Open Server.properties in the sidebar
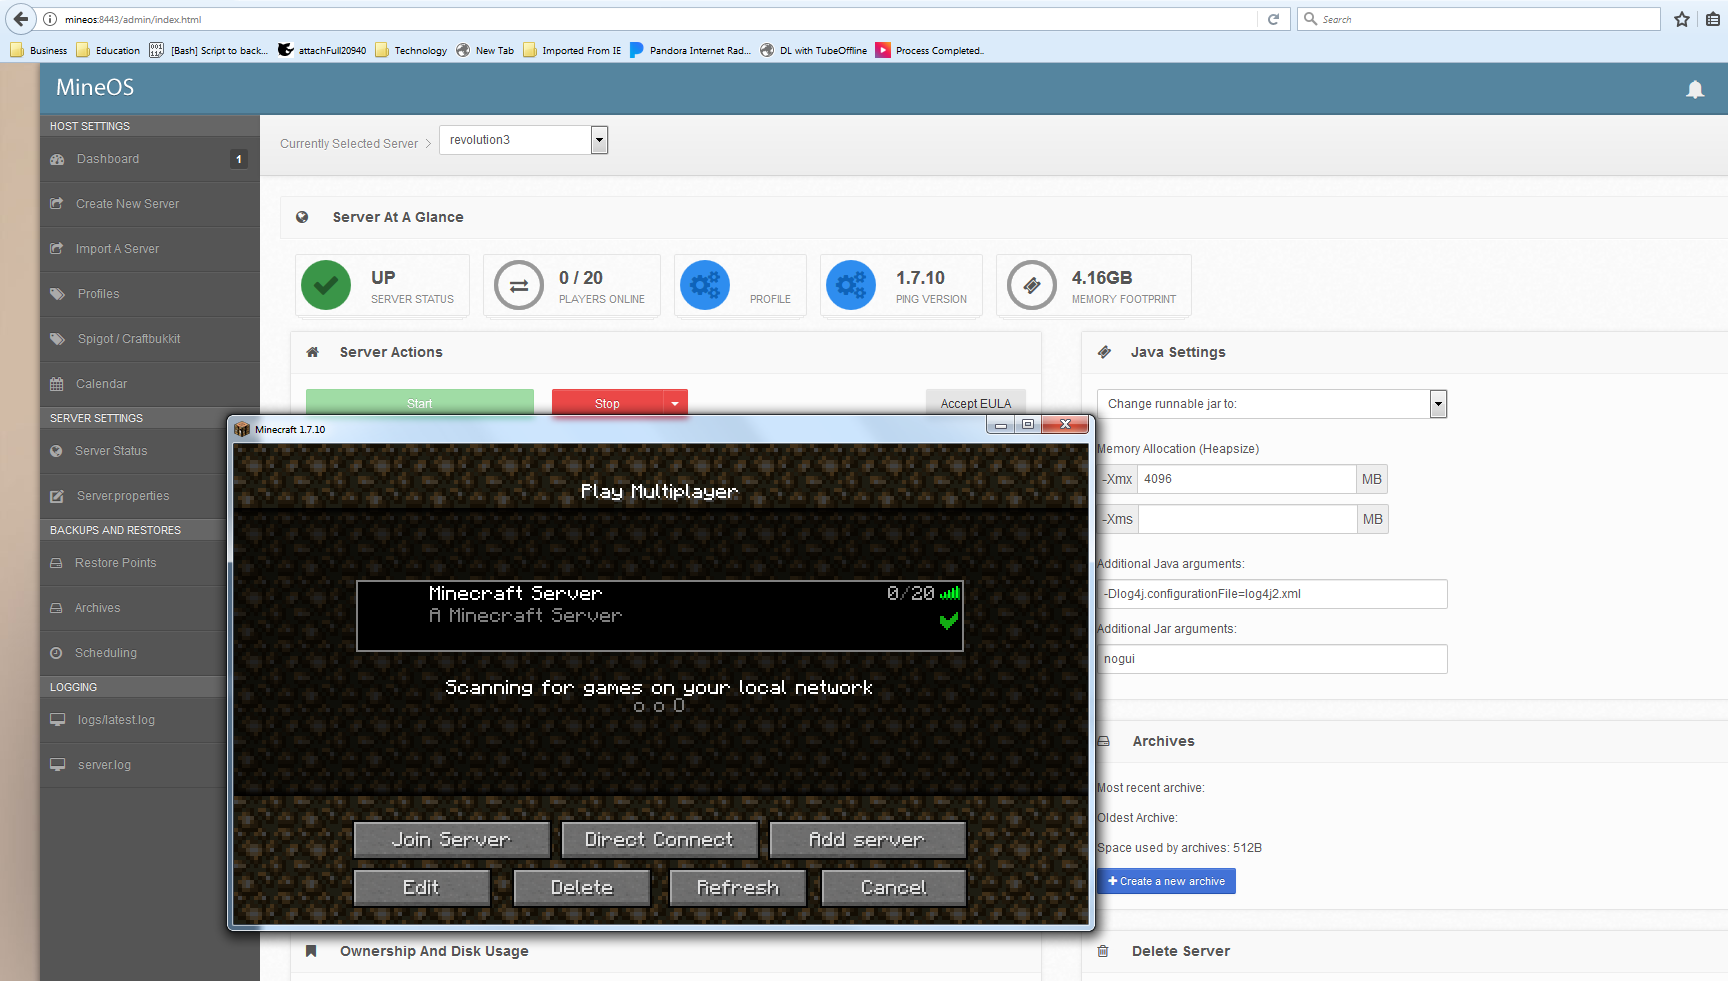Image resolution: width=1728 pixels, height=981 pixels. click(x=123, y=496)
